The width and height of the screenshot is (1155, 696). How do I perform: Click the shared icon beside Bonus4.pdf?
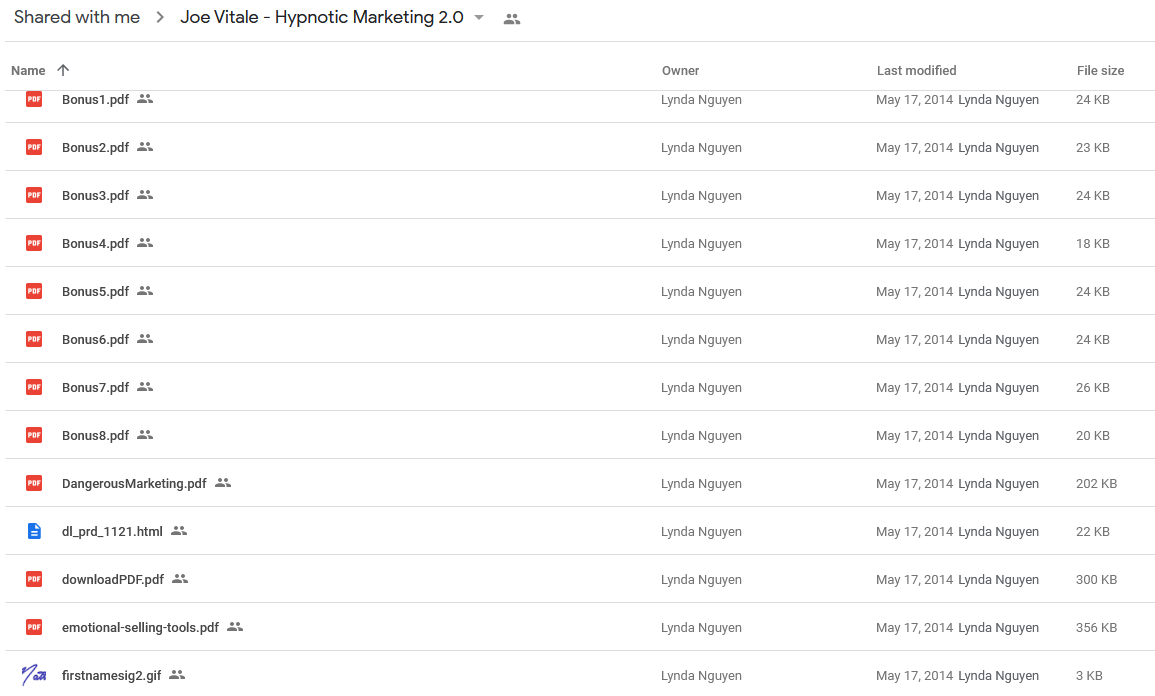145,242
